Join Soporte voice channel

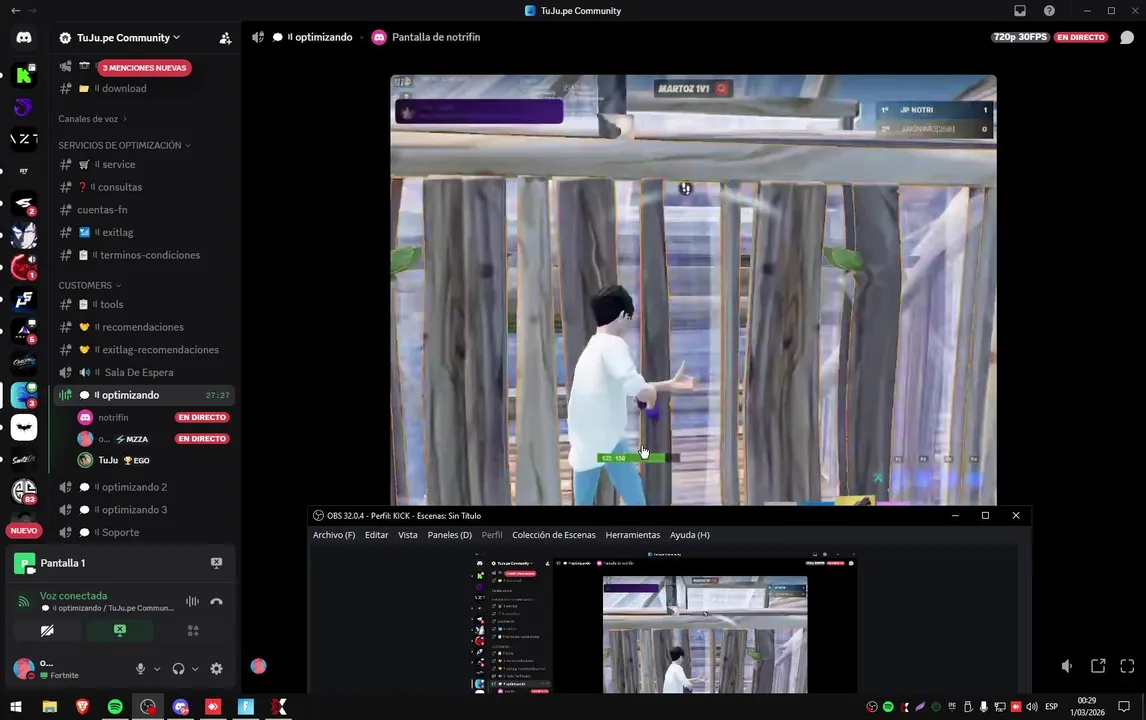(143, 532)
